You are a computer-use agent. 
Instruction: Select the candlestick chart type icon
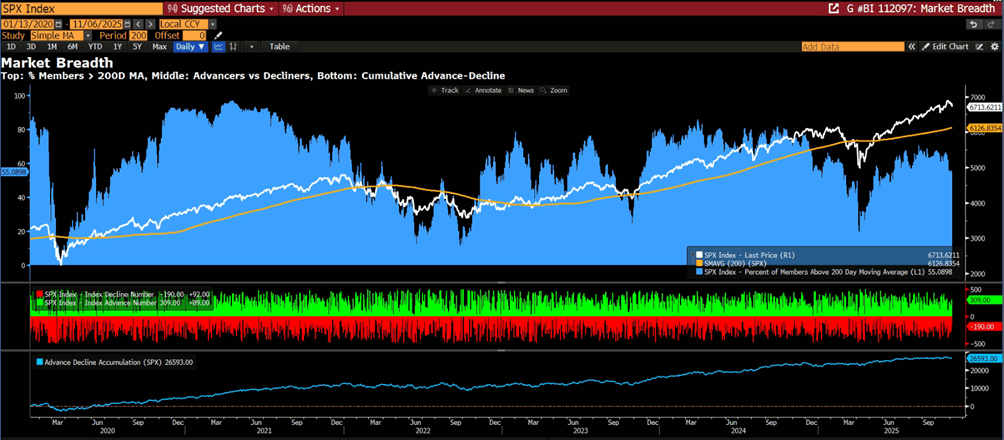click(233, 47)
